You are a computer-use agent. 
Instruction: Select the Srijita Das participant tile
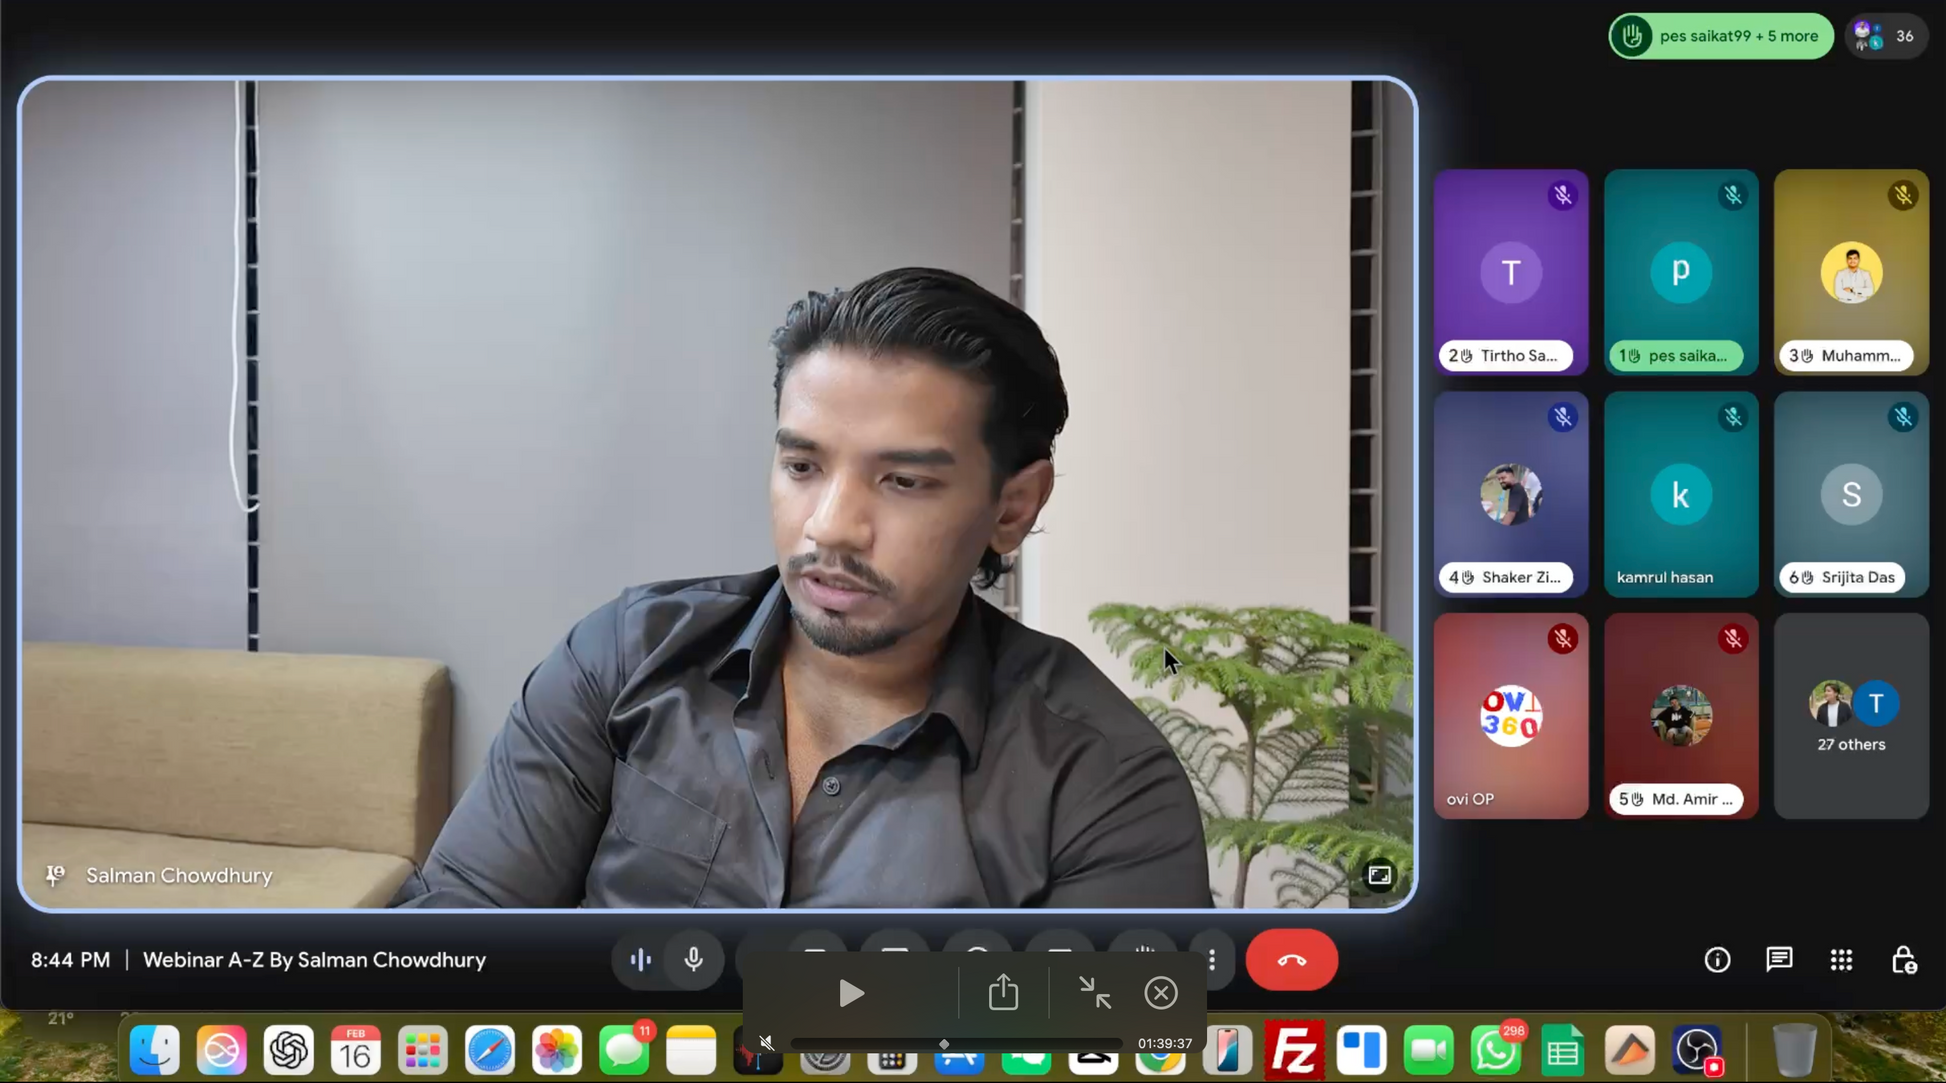pyautogui.click(x=1851, y=494)
